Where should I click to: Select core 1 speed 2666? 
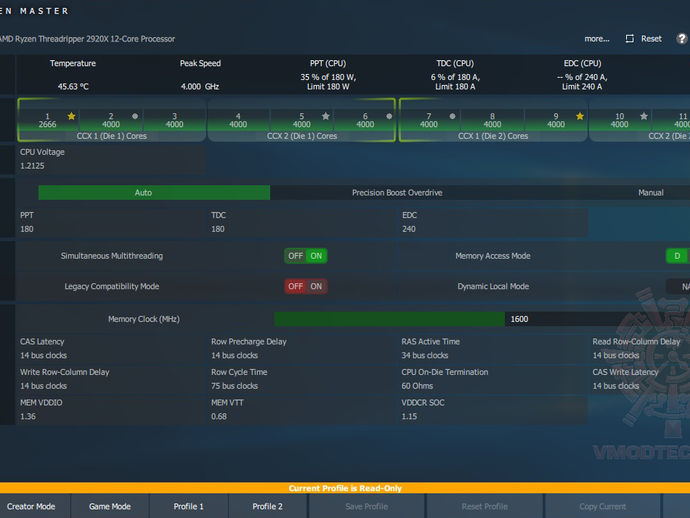47,125
